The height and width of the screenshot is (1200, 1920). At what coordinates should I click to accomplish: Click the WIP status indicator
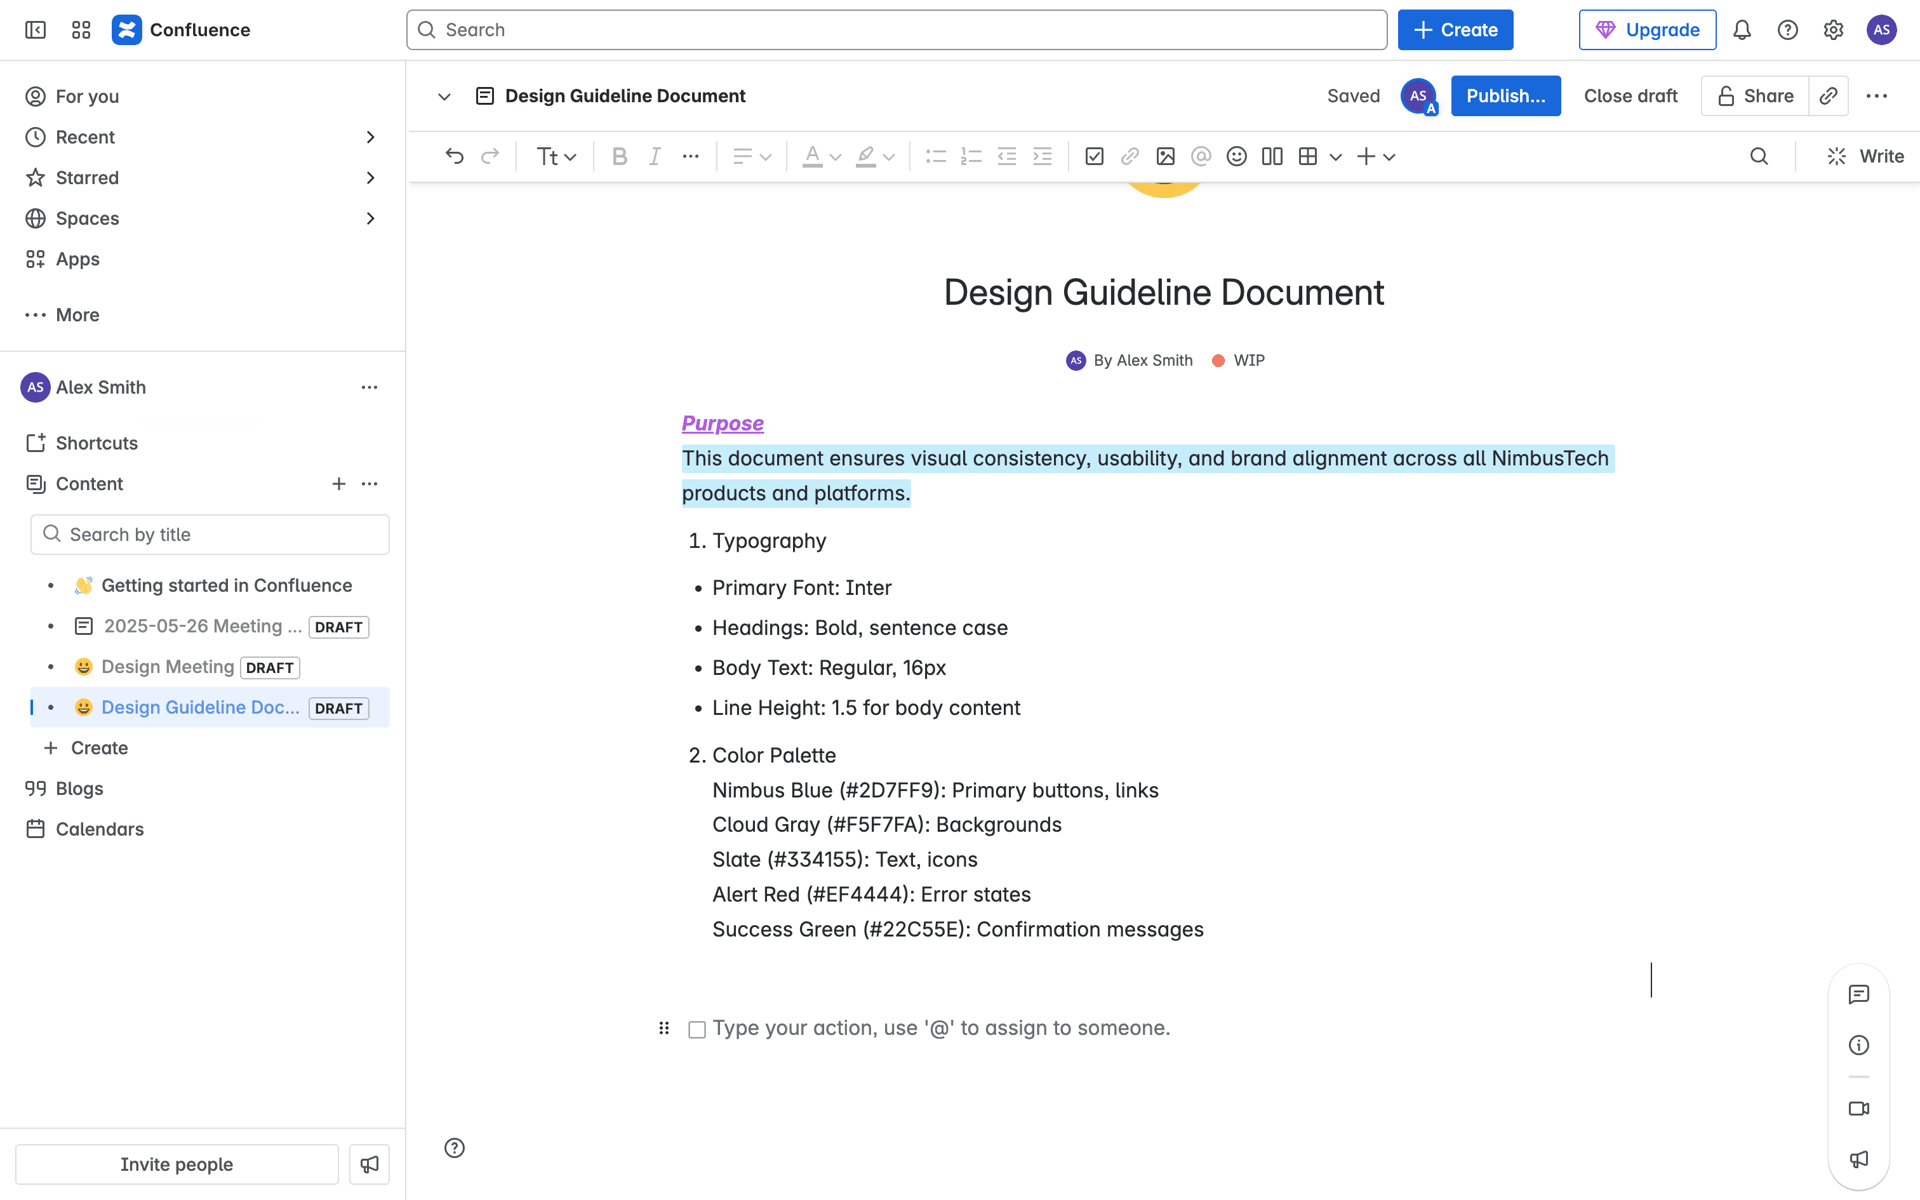coord(1238,360)
